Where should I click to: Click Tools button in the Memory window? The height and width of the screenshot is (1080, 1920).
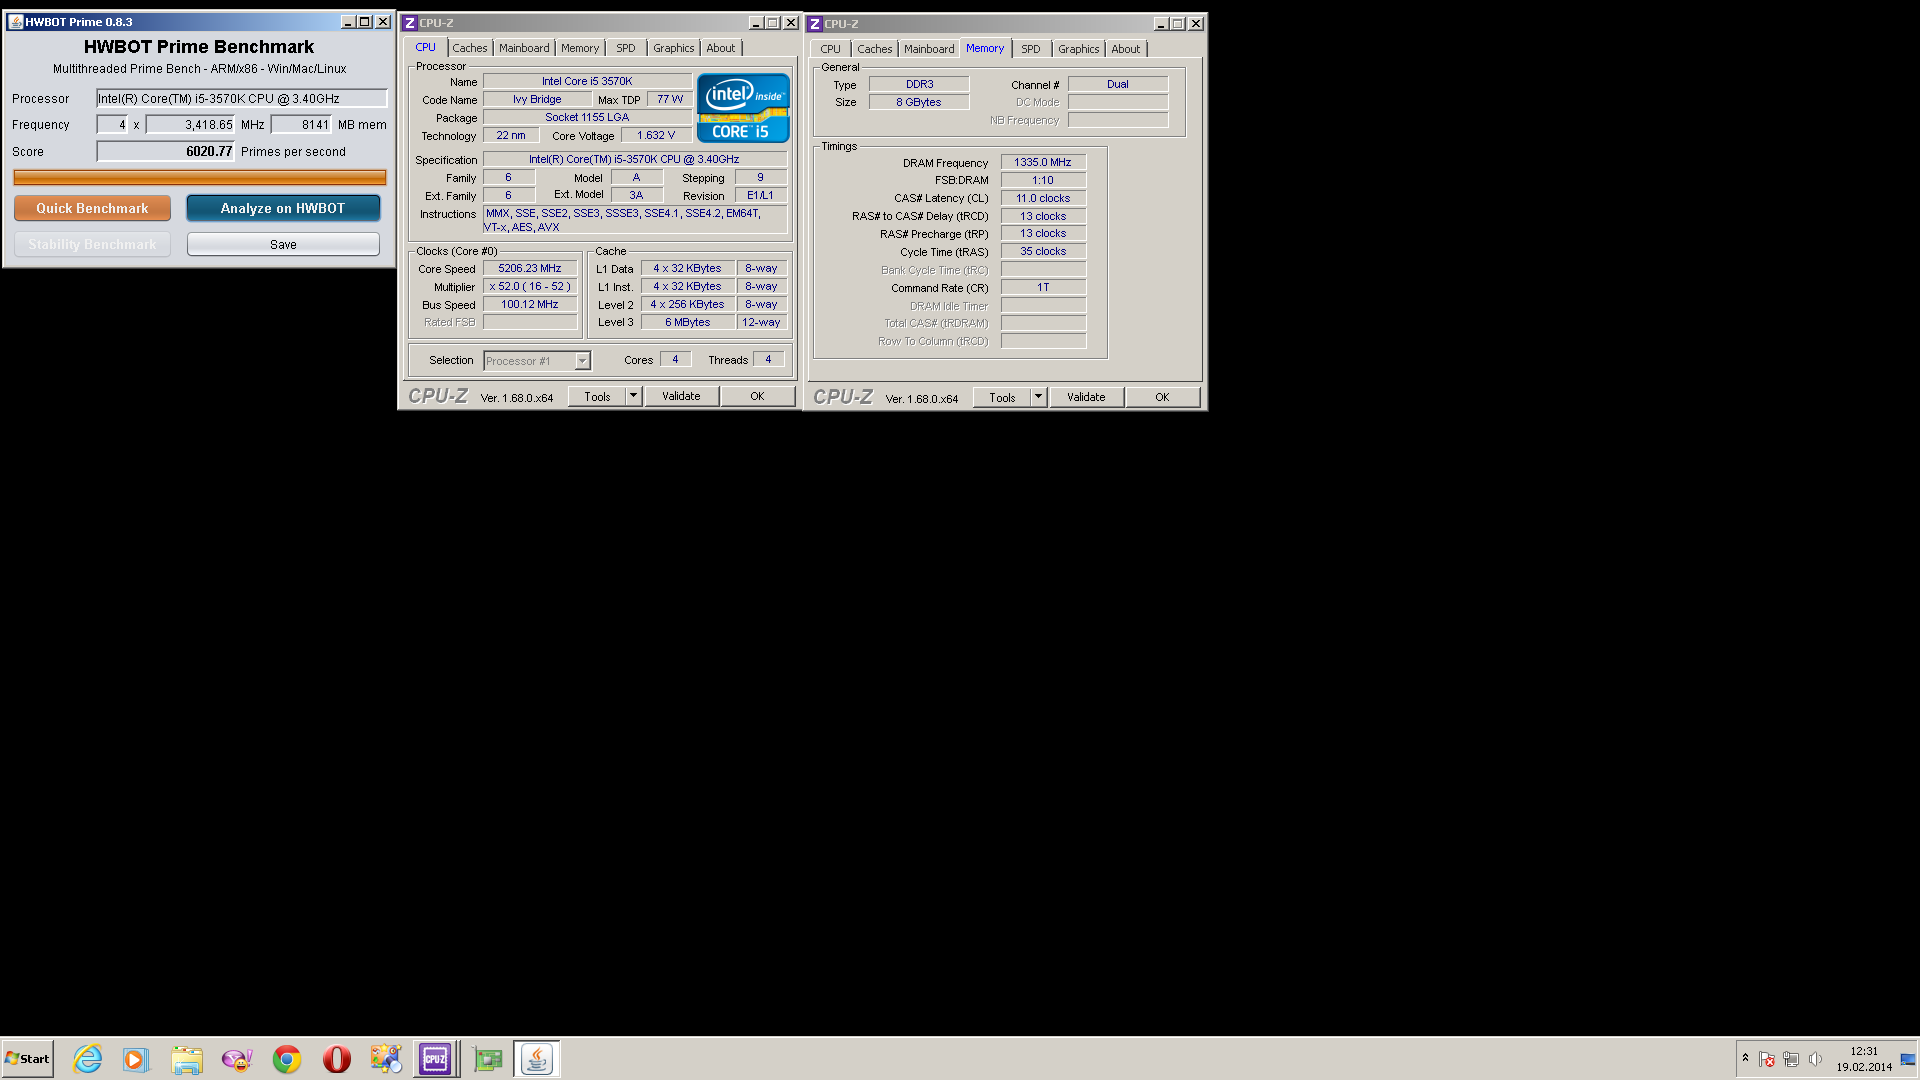(x=1002, y=397)
